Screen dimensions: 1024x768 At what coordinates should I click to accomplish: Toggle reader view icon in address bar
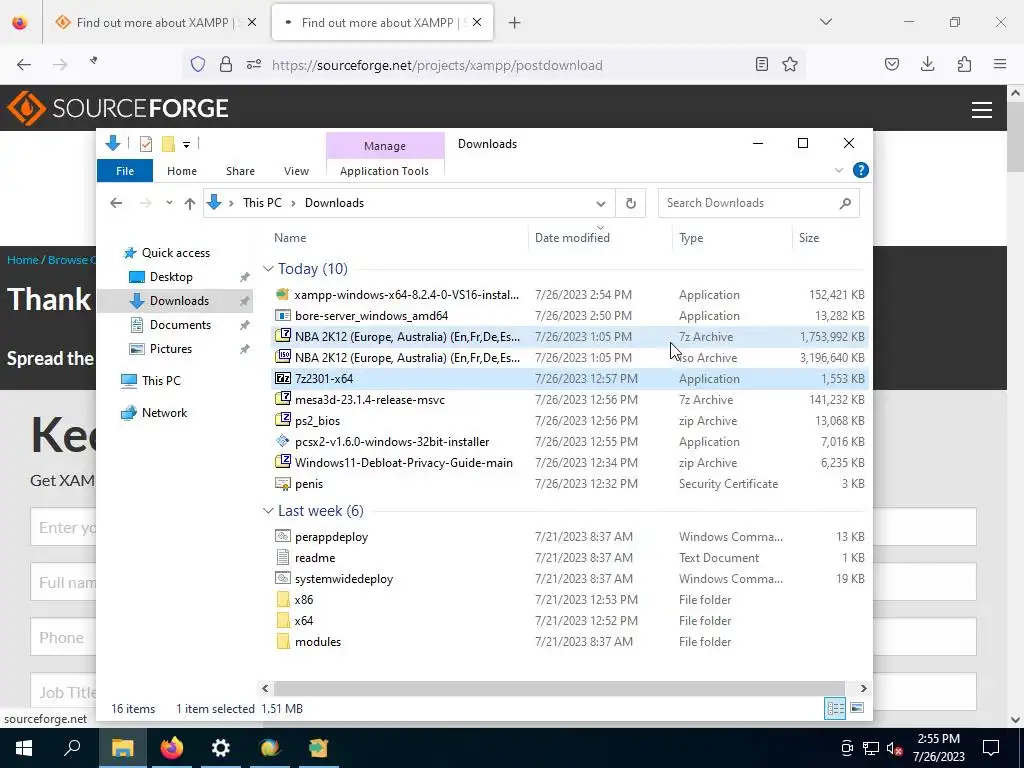[x=761, y=64]
